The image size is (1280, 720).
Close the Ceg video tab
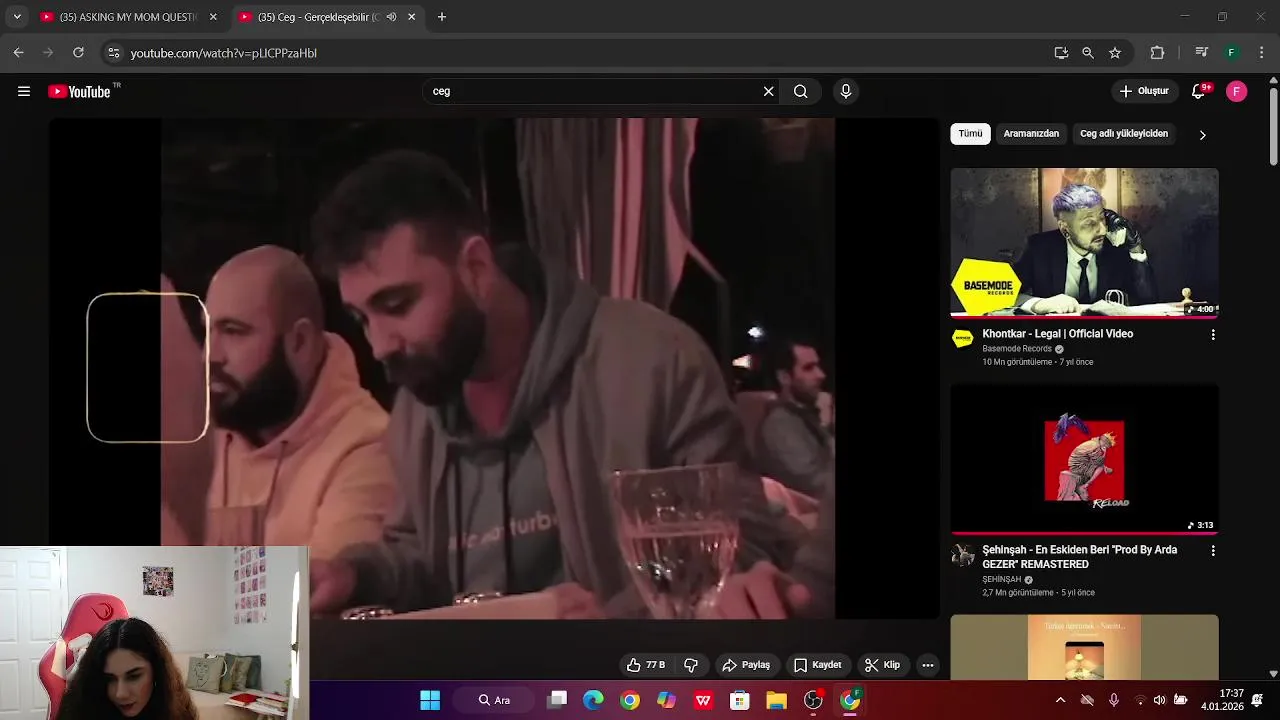[x=411, y=17]
